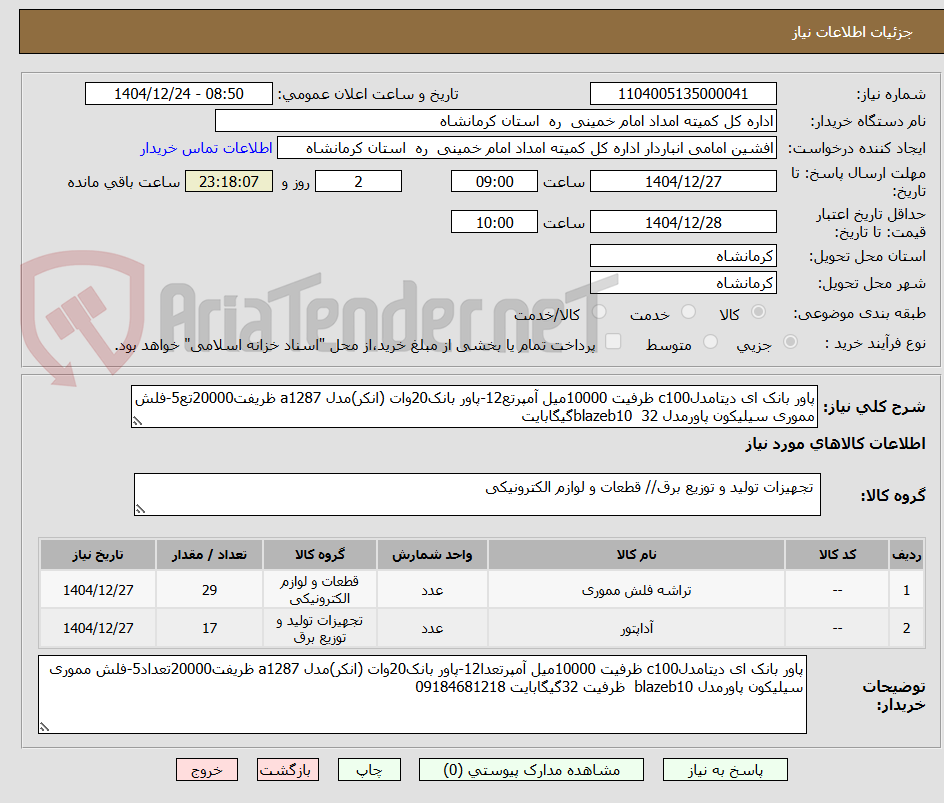This screenshot has width=944, height=803.
Task: Click the 'اطلاعات کالاهای مورد نیاز' section heading
Action: point(836,444)
